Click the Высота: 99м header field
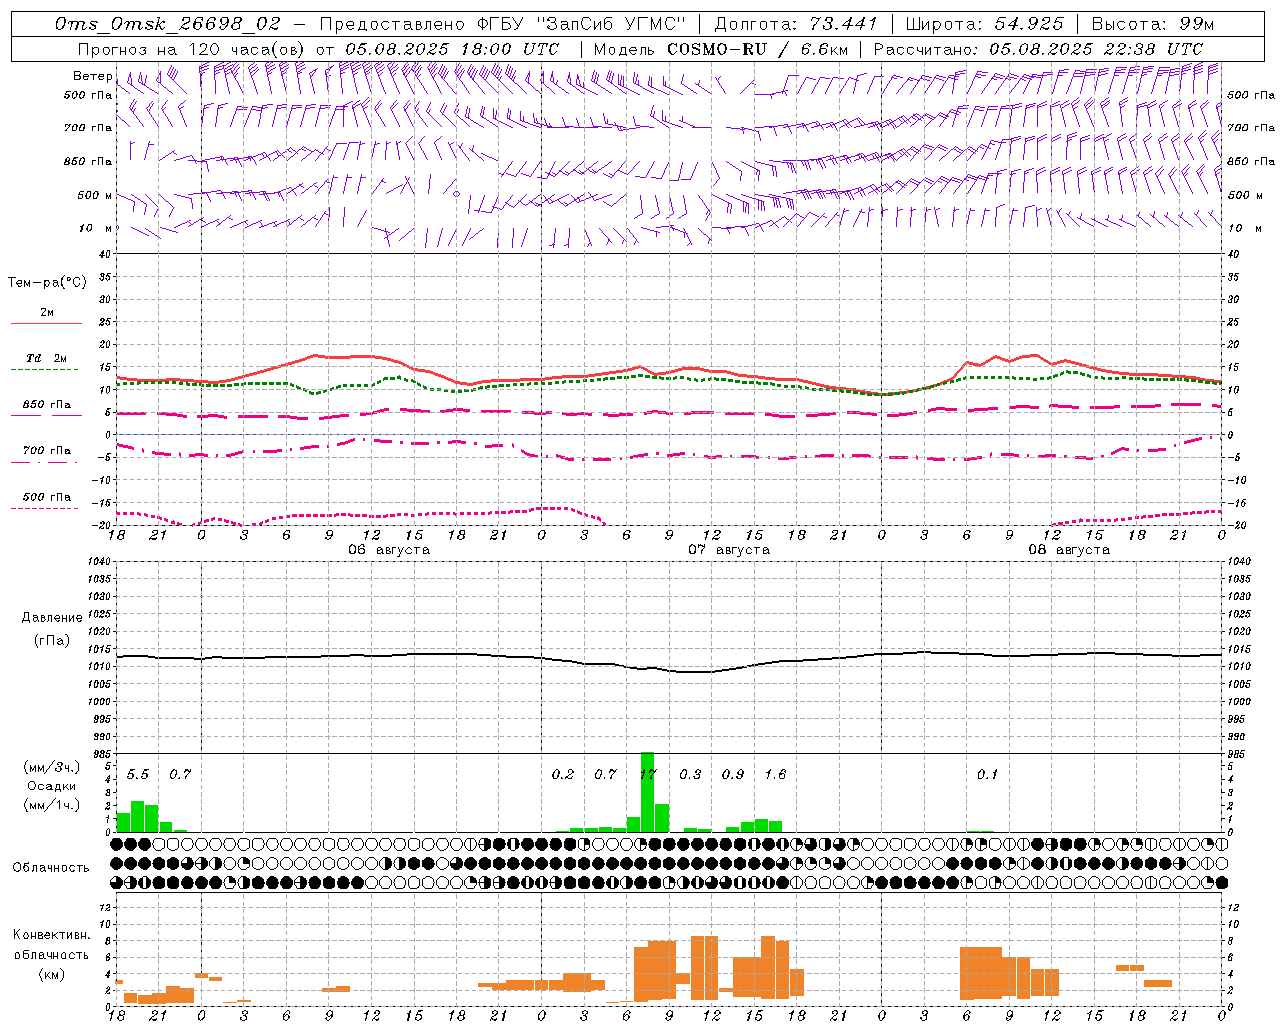This screenshot has height=1024, width=1280. (x=1153, y=24)
